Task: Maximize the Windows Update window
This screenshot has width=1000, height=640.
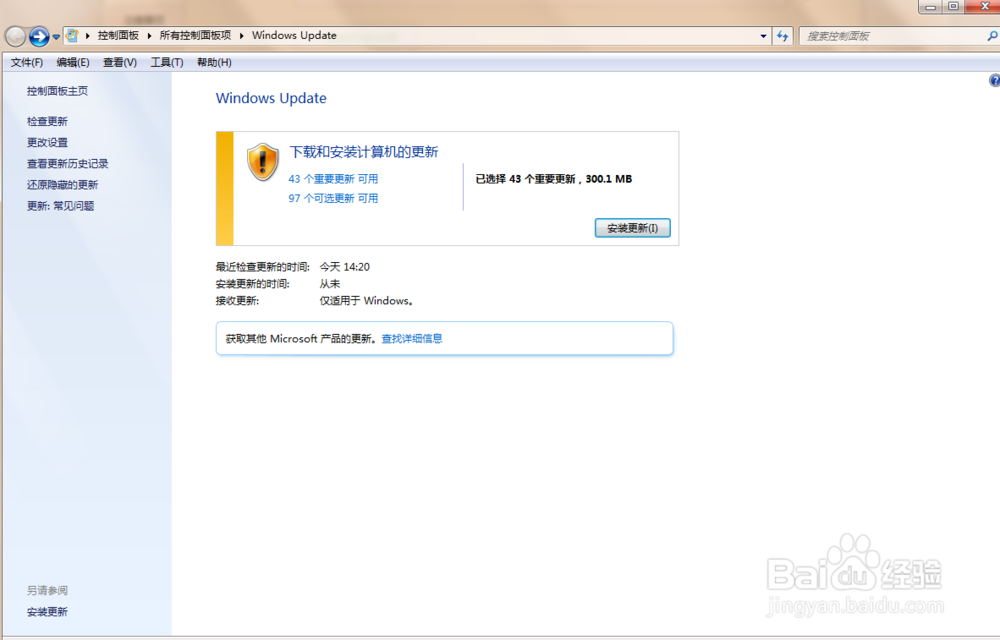Action: pyautogui.click(x=953, y=6)
